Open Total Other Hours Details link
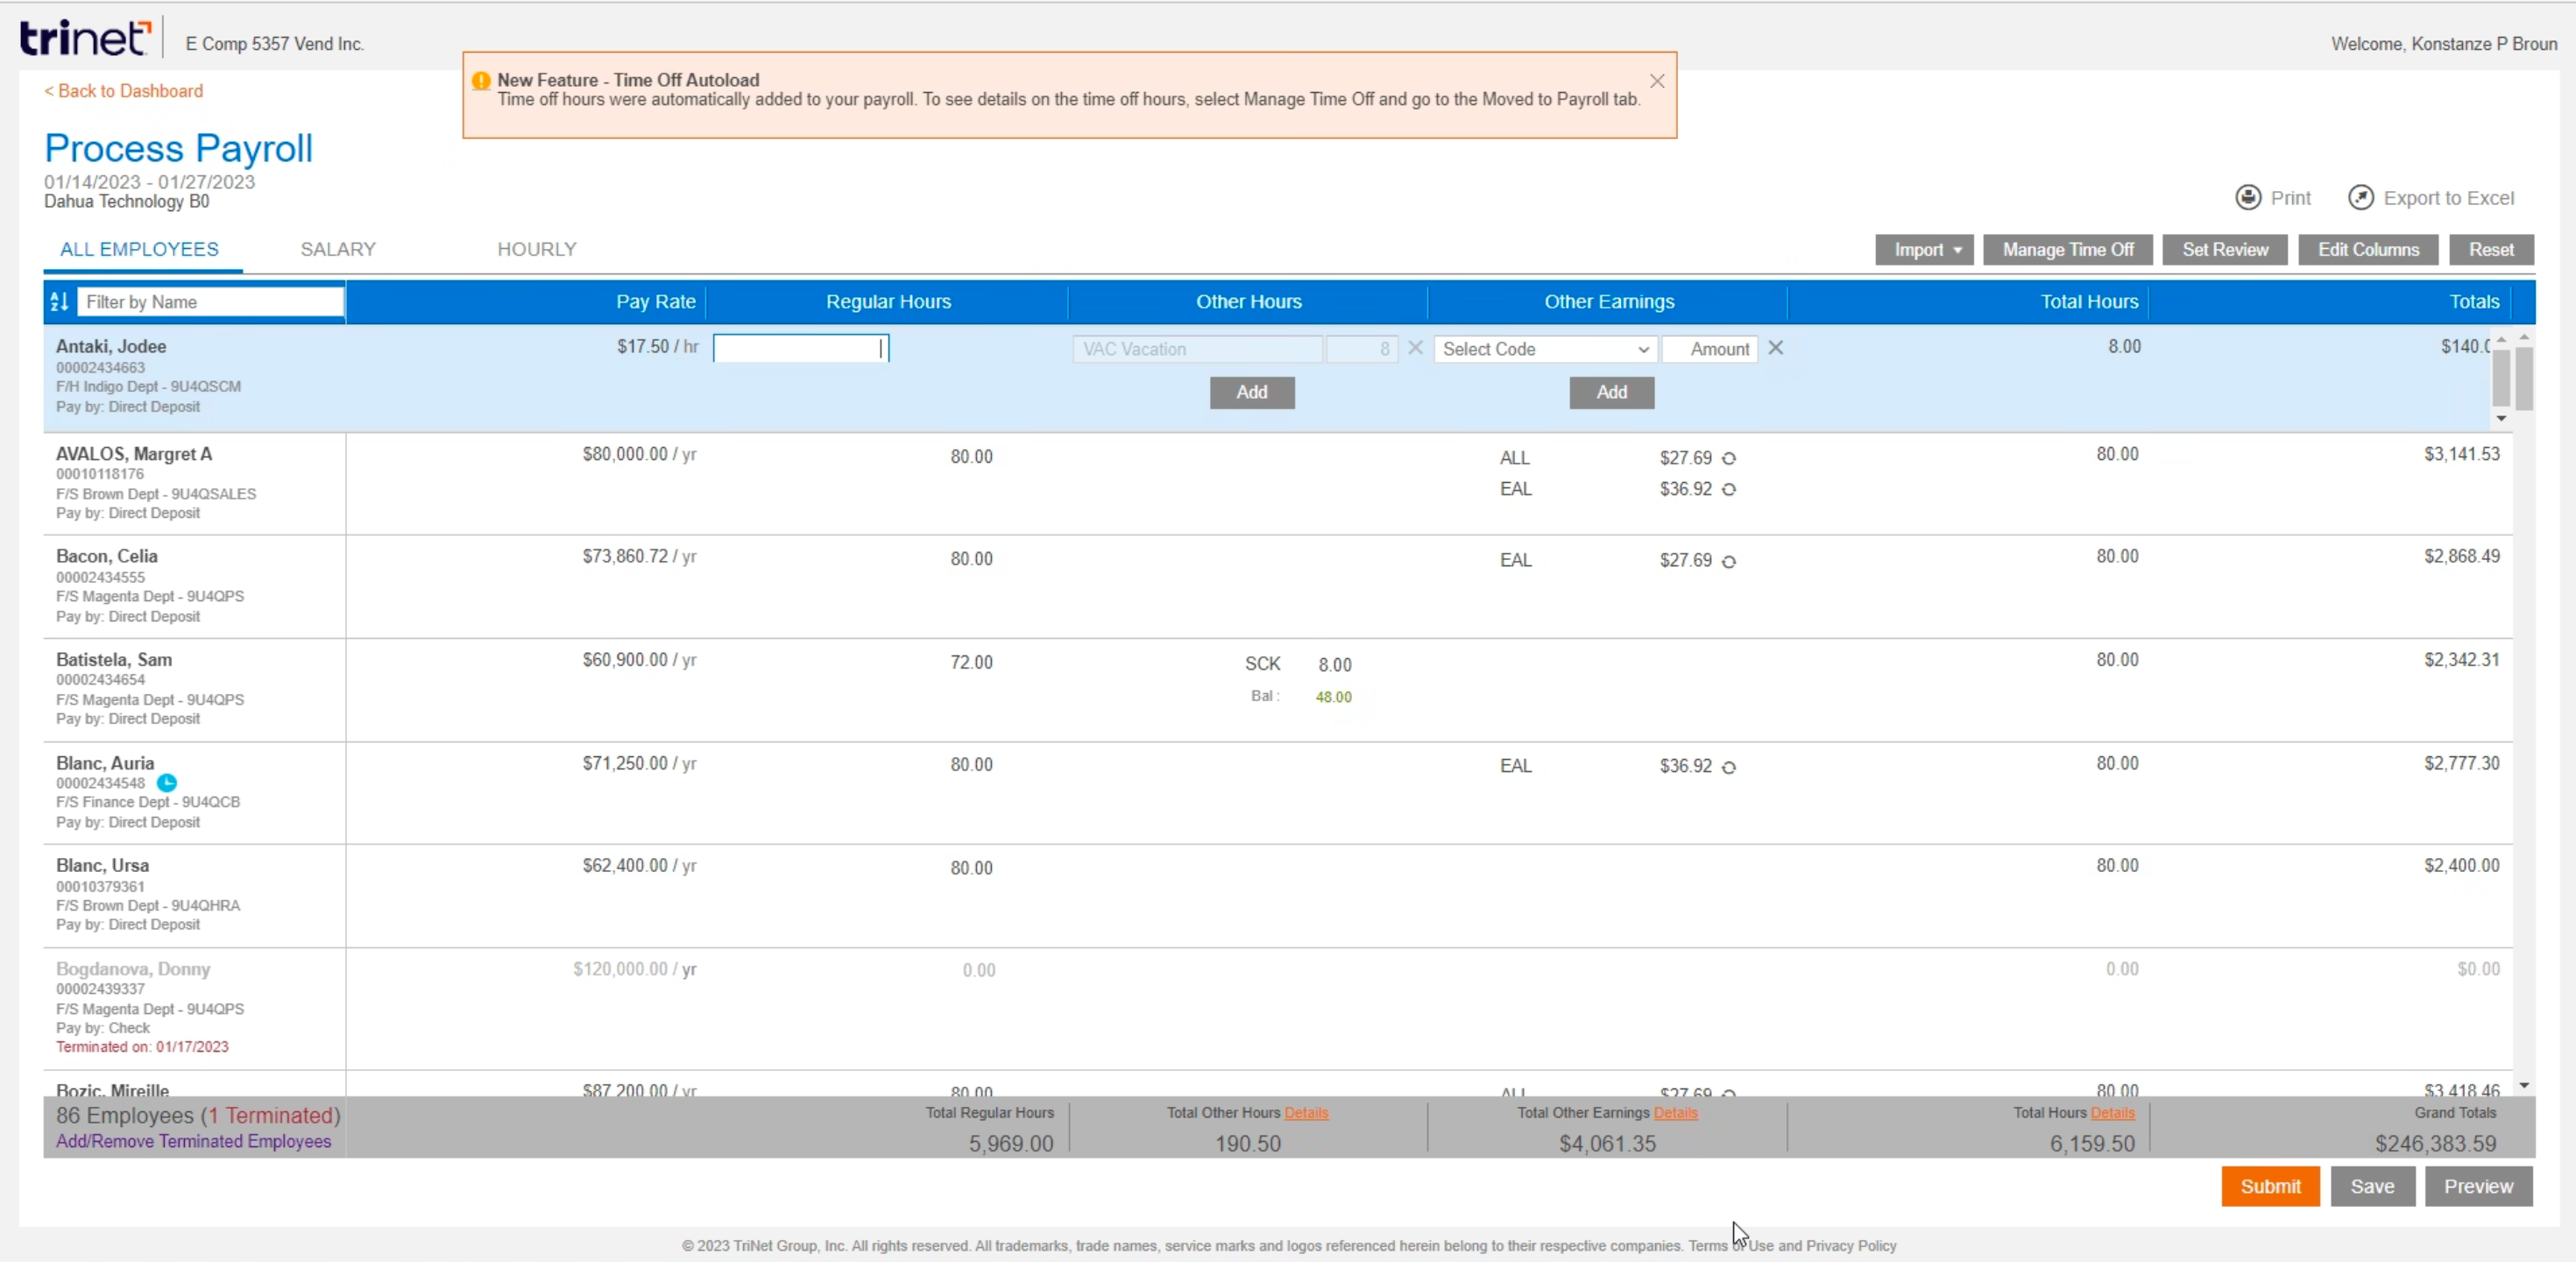Screen dimensions: 2576x1262 click(x=1306, y=1113)
